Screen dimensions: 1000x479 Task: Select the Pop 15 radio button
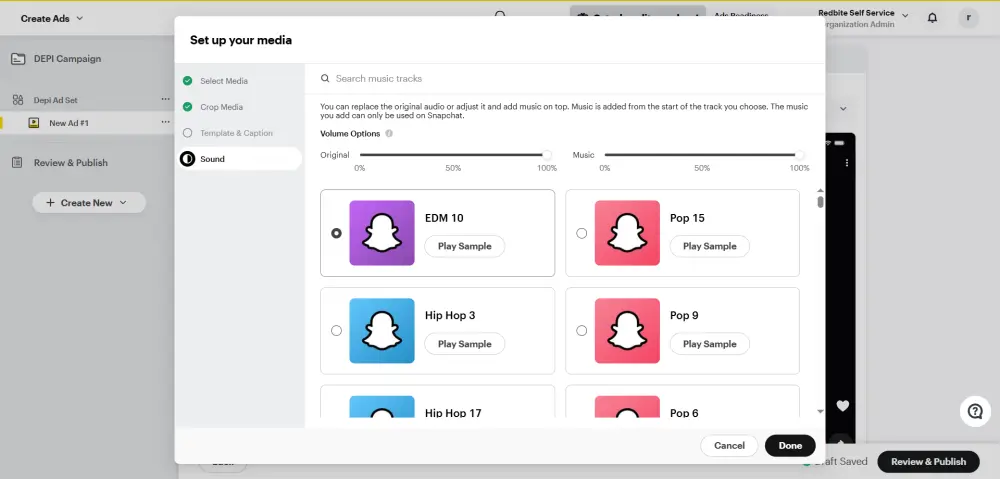tap(581, 233)
